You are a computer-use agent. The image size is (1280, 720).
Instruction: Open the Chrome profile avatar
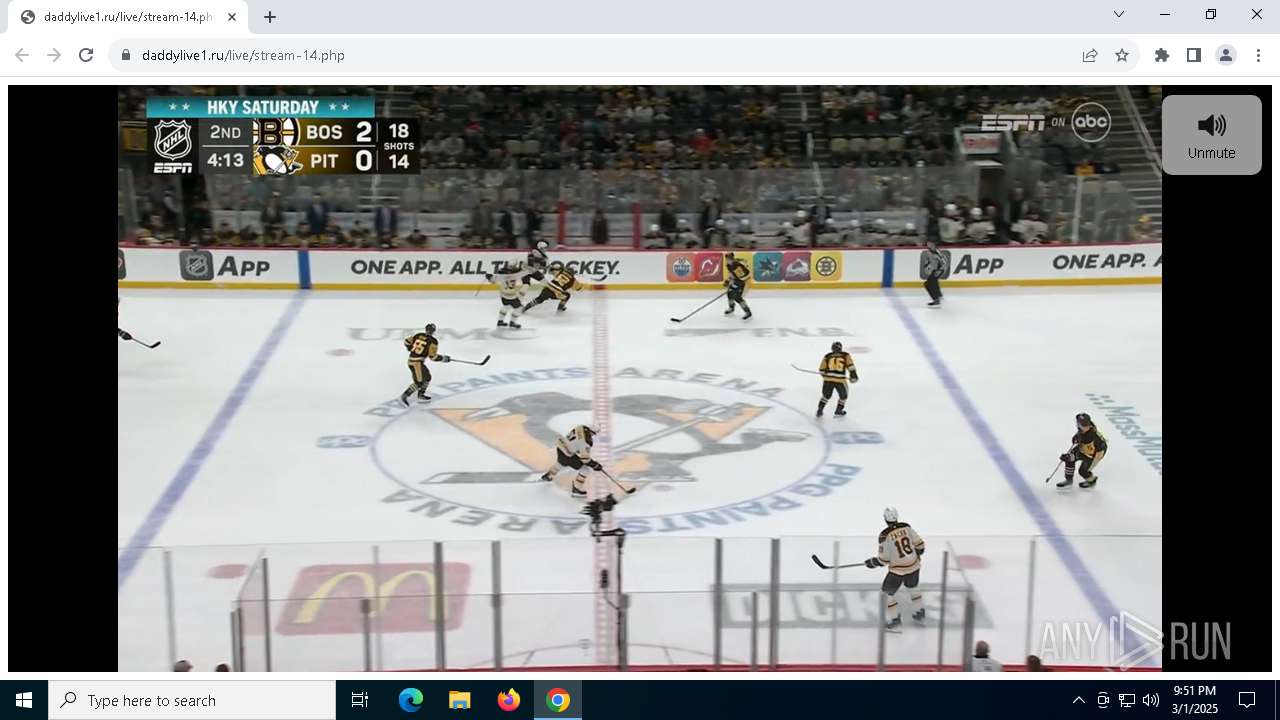pos(1226,55)
